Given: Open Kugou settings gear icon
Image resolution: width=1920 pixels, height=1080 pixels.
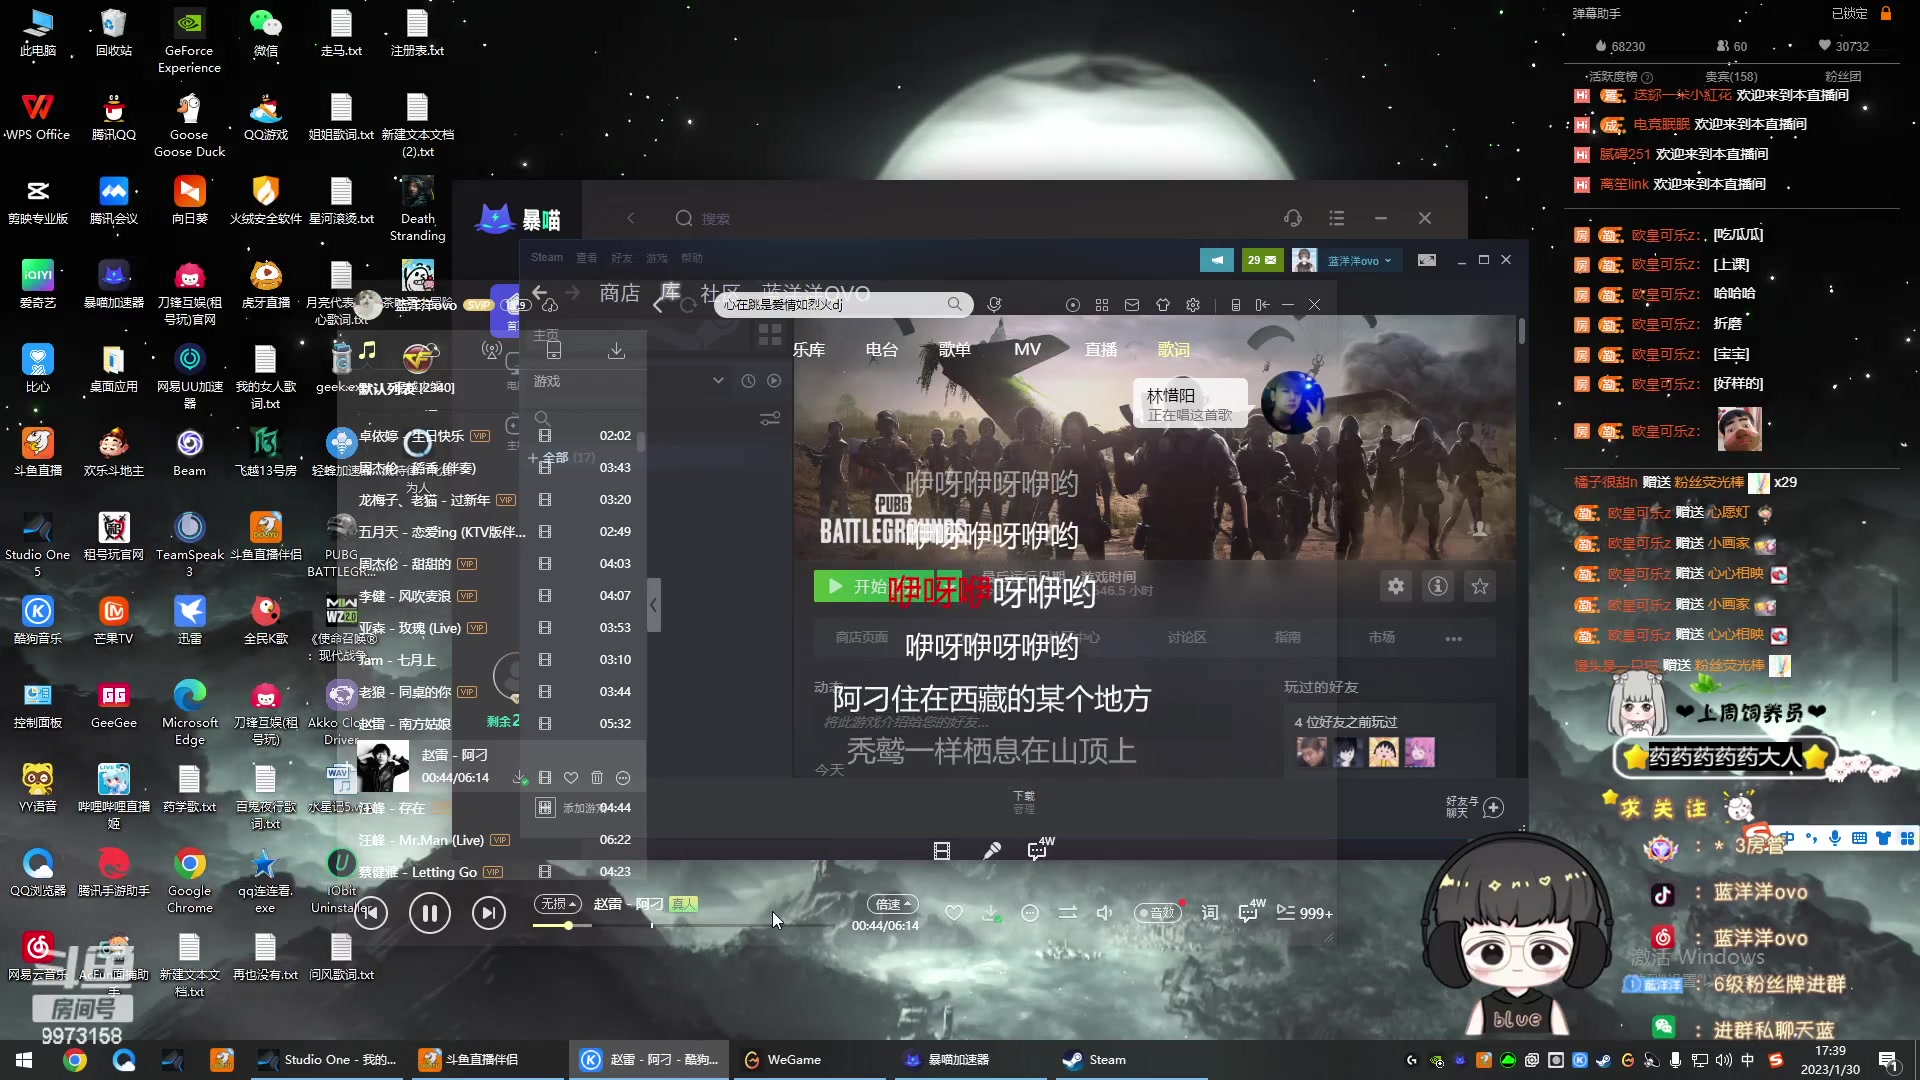Looking at the screenshot, I should pos(1193,305).
